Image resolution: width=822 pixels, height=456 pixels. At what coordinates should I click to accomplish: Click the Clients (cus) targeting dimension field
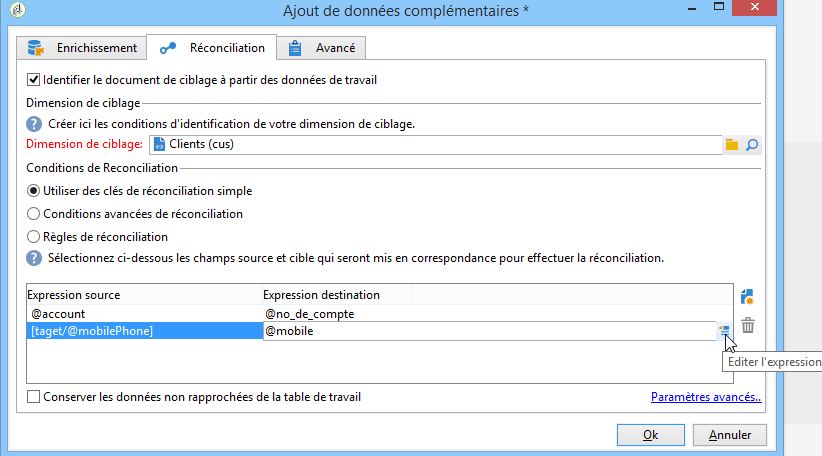click(x=435, y=145)
